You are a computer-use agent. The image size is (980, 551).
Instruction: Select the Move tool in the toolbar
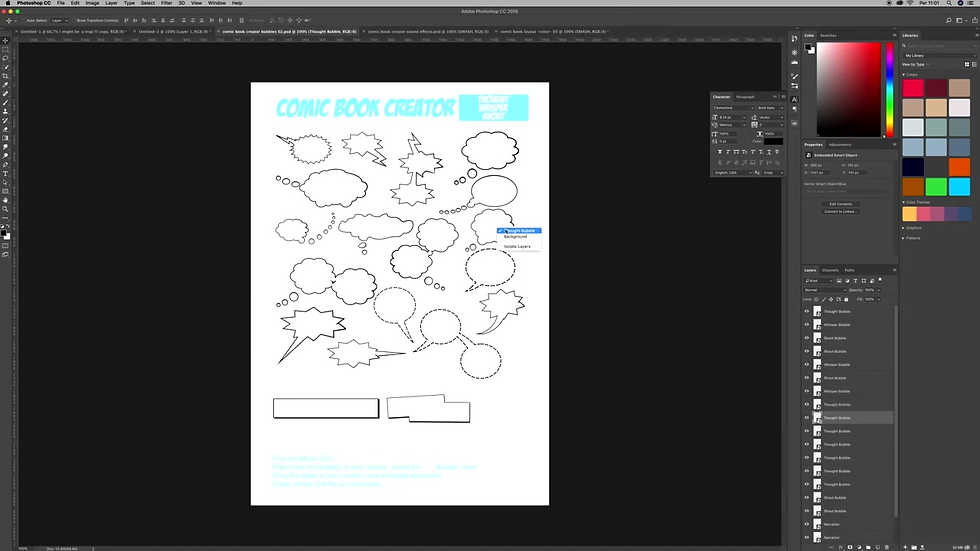[5, 40]
